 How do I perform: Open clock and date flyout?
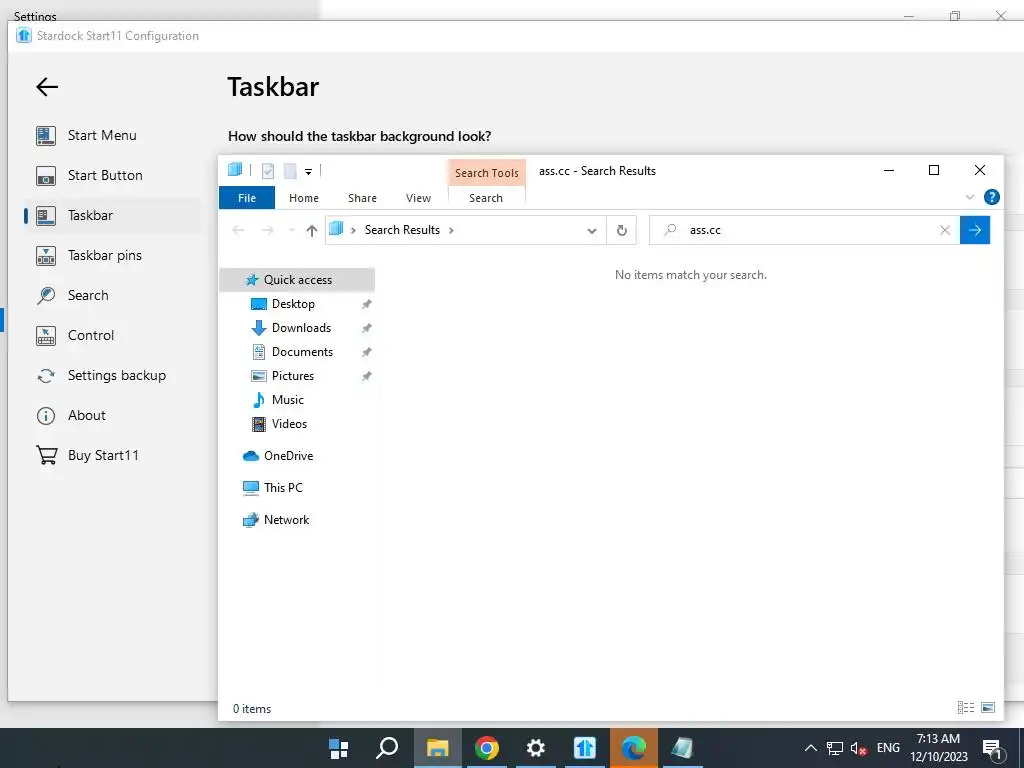pos(938,748)
